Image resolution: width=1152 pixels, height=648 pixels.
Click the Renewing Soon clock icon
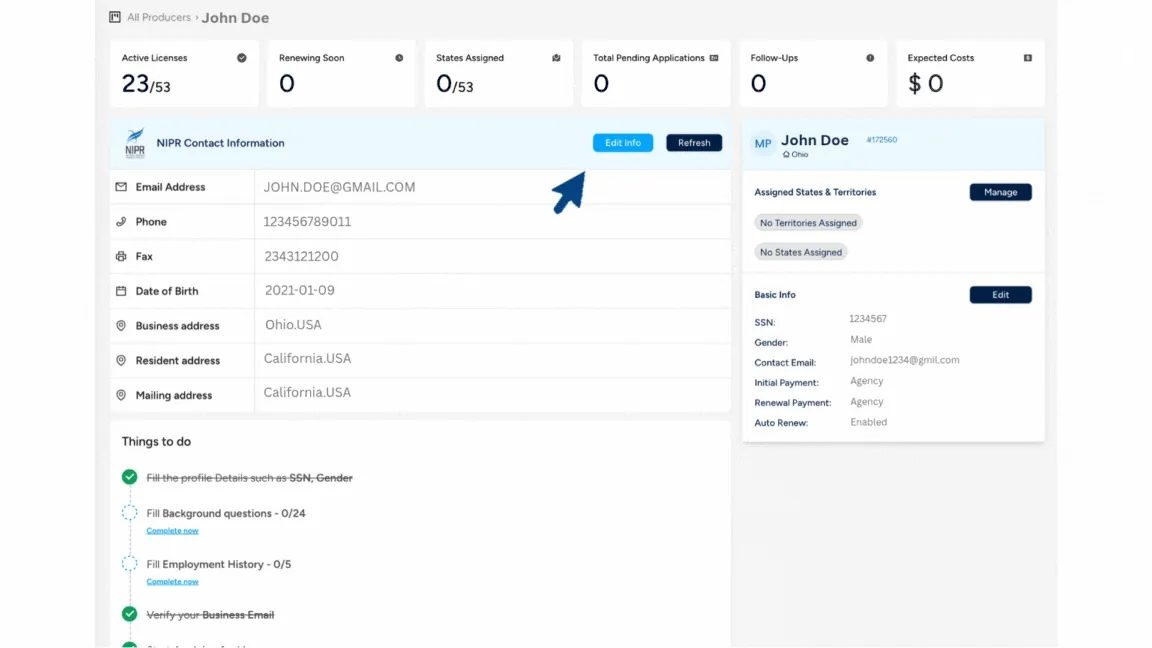point(399,58)
